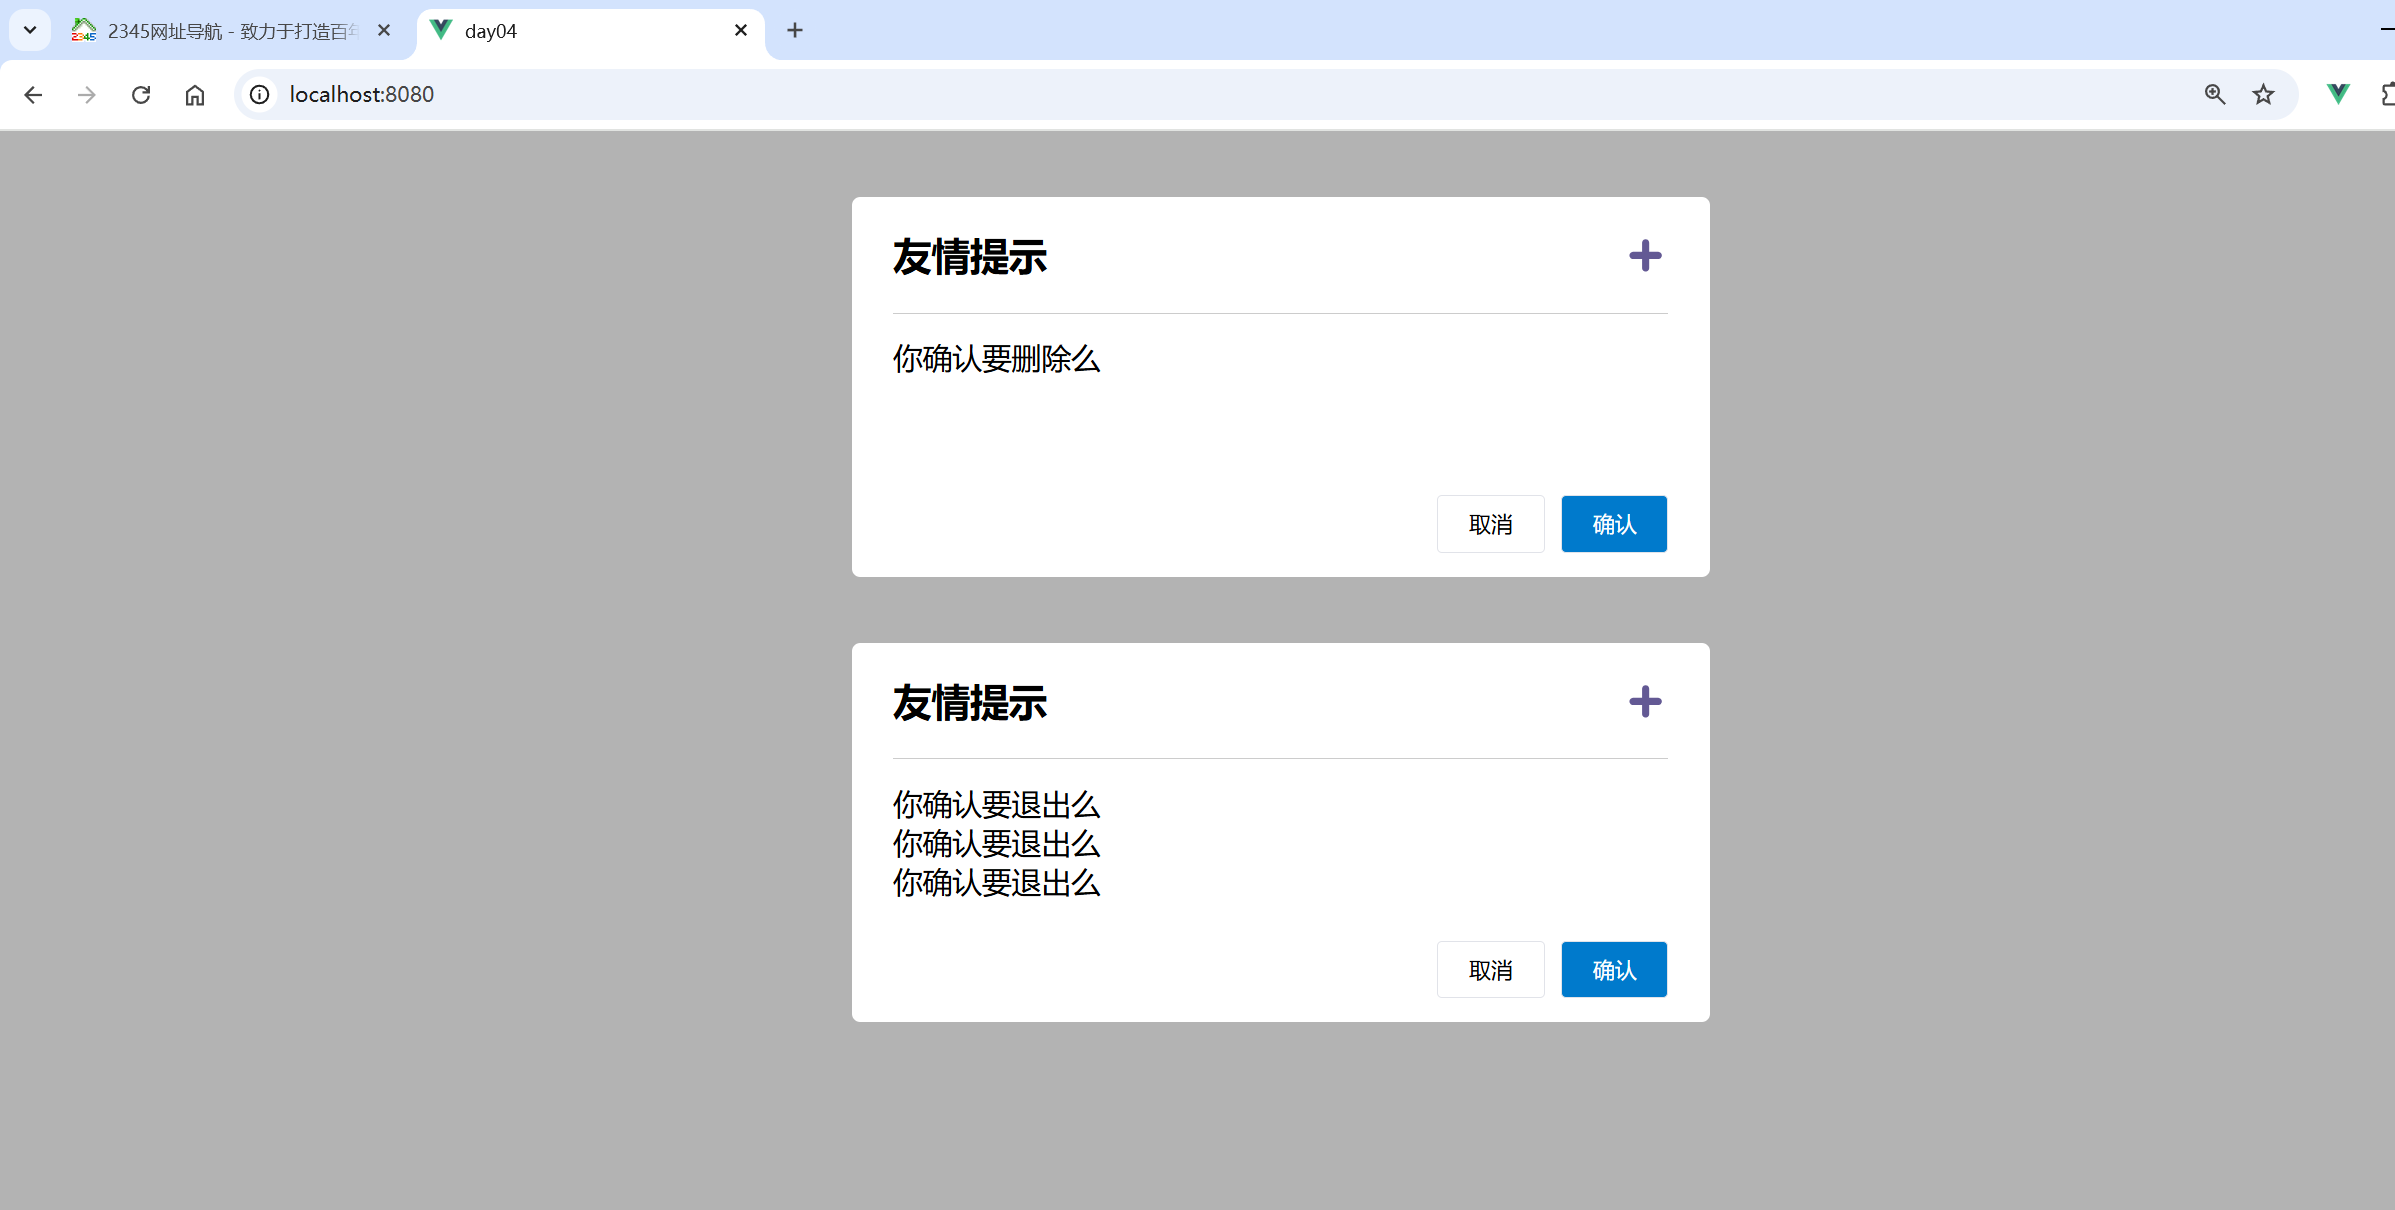The image size is (2395, 1210).
Task: Go to the browser home page
Action: pos(195,95)
